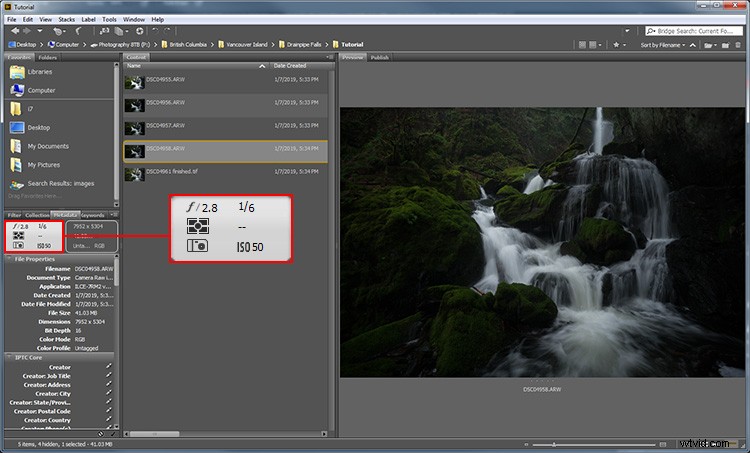750x453 pixels.
Task: Toggle ascending sort order arrow
Action: point(692,44)
